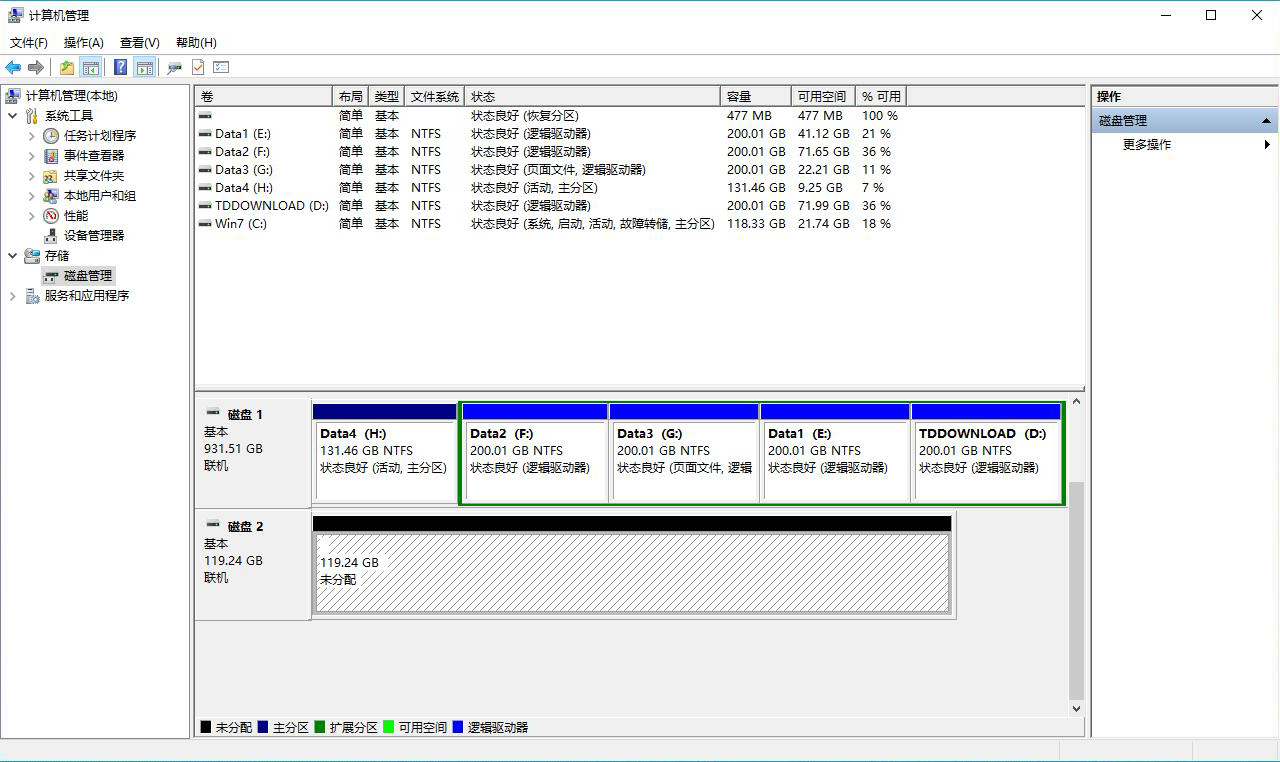The height and width of the screenshot is (762, 1280).
Task: Click the Local Users and Groups icon
Action: pos(51,196)
